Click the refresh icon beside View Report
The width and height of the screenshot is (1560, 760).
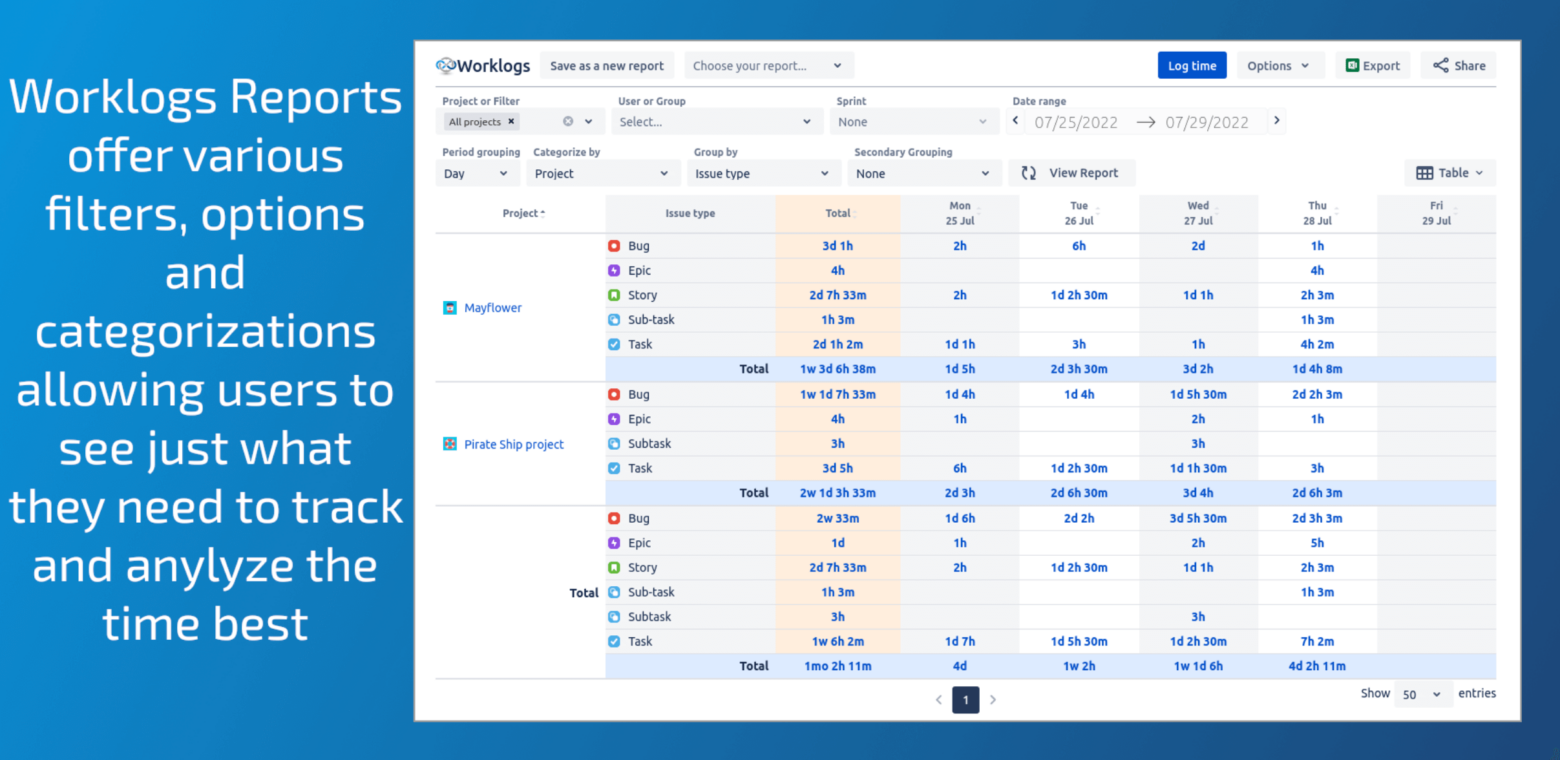(x=1029, y=172)
